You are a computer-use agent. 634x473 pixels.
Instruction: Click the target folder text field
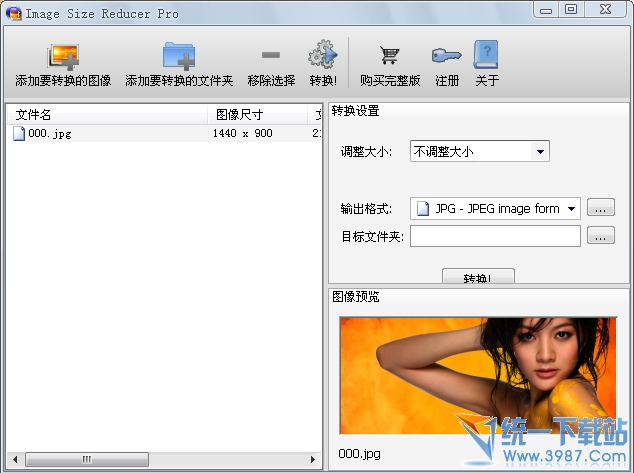[495, 236]
